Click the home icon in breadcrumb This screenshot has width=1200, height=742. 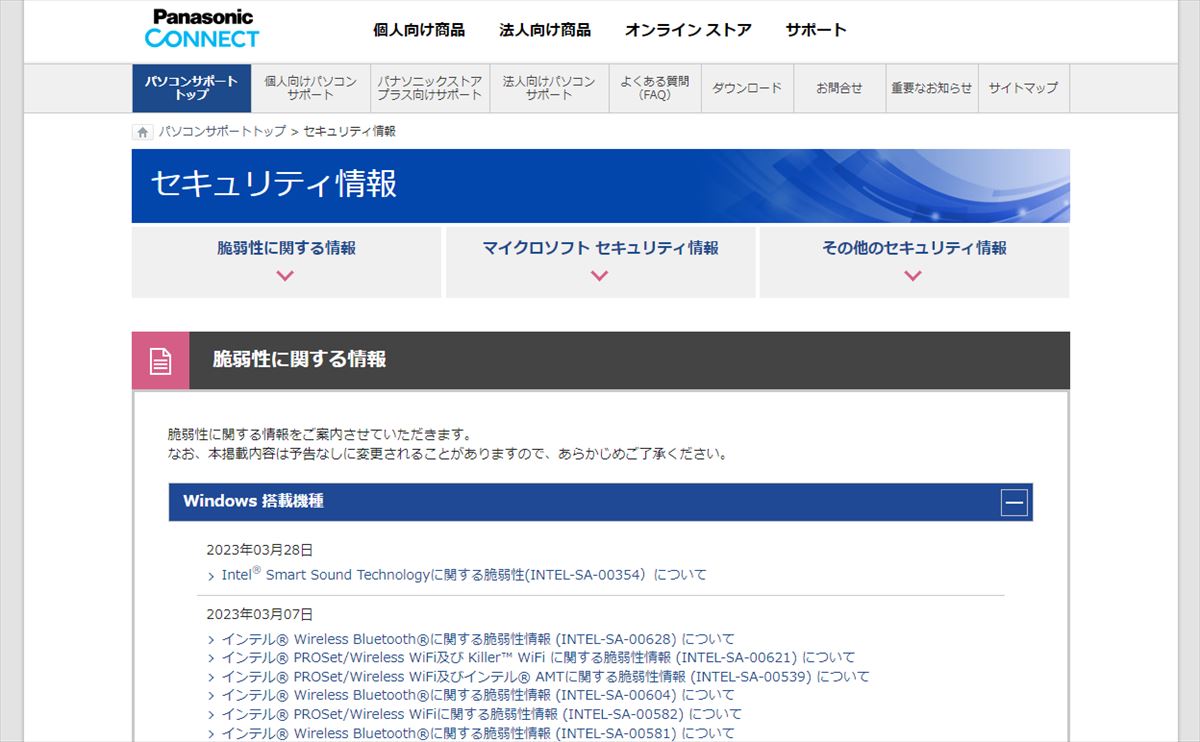[x=143, y=132]
